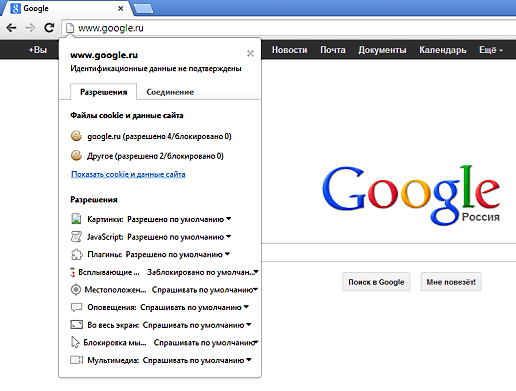The height and width of the screenshot is (391, 516).
Task: Click the www.google.ru popup heading
Action: (x=104, y=55)
